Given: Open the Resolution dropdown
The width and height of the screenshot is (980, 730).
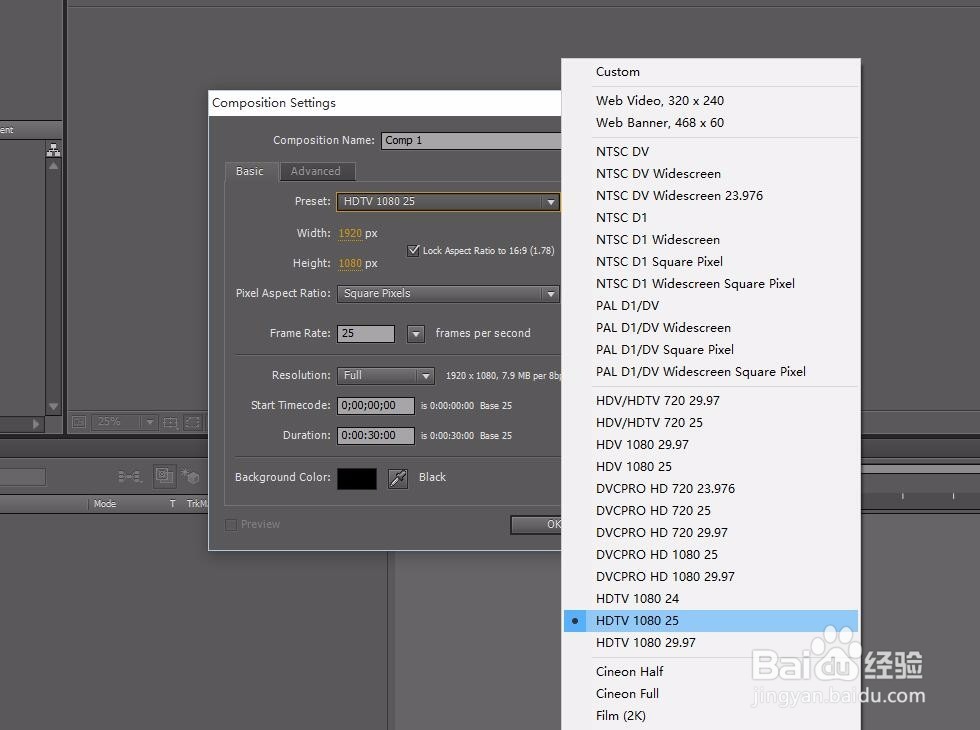Looking at the screenshot, I should coord(386,376).
